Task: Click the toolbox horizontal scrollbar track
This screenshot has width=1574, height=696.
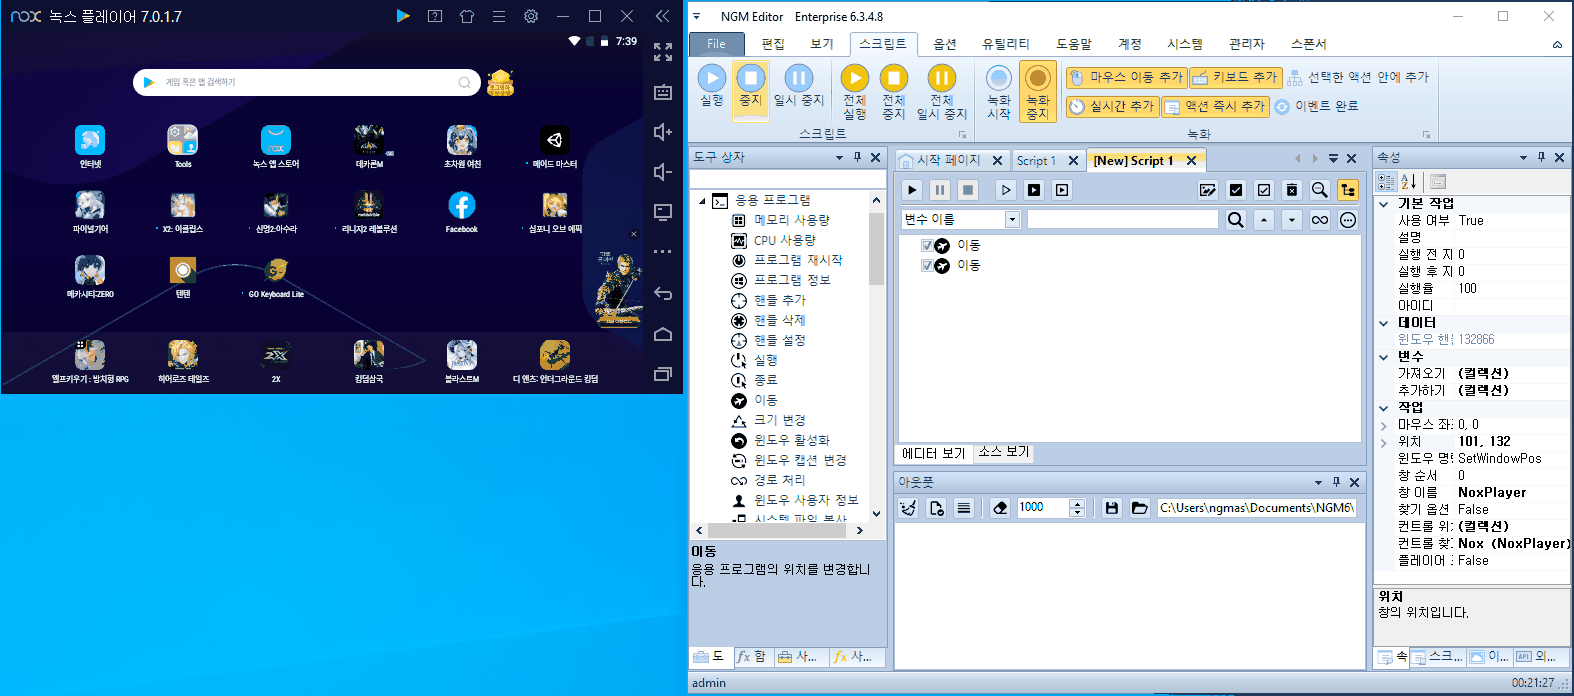Action: [x=778, y=531]
